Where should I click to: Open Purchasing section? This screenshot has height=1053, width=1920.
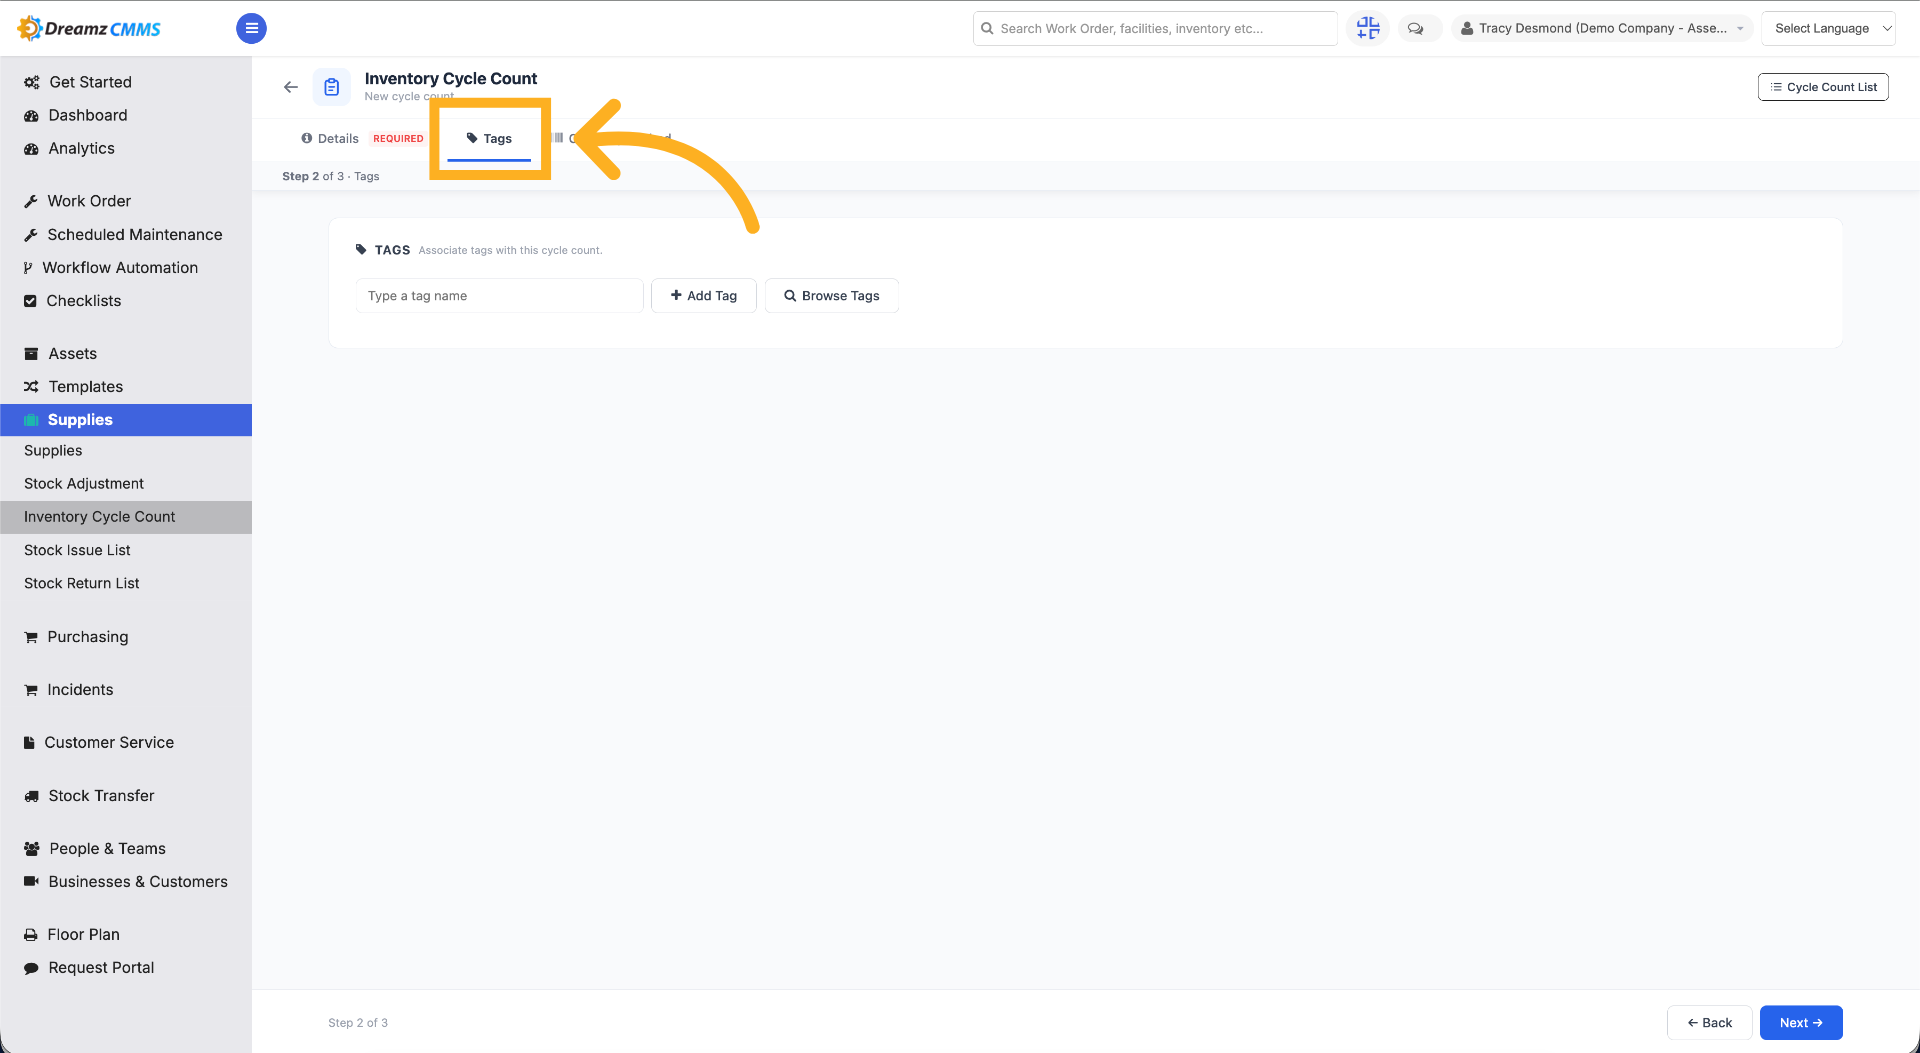[x=88, y=637]
